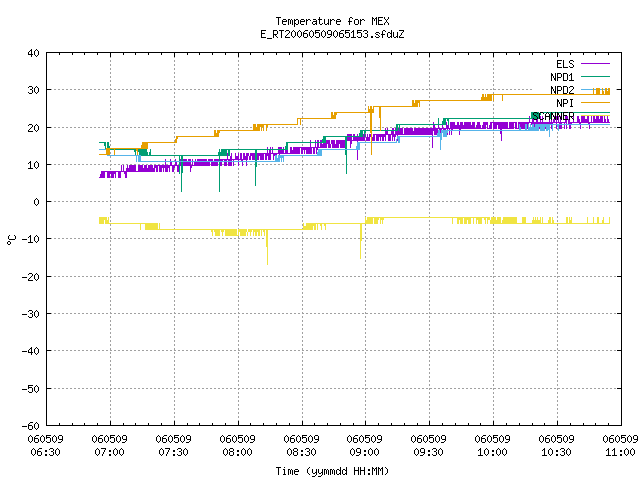Click the x-axis tick label 11:00
The height and width of the screenshot is (480, 640).
click(620, 452)
